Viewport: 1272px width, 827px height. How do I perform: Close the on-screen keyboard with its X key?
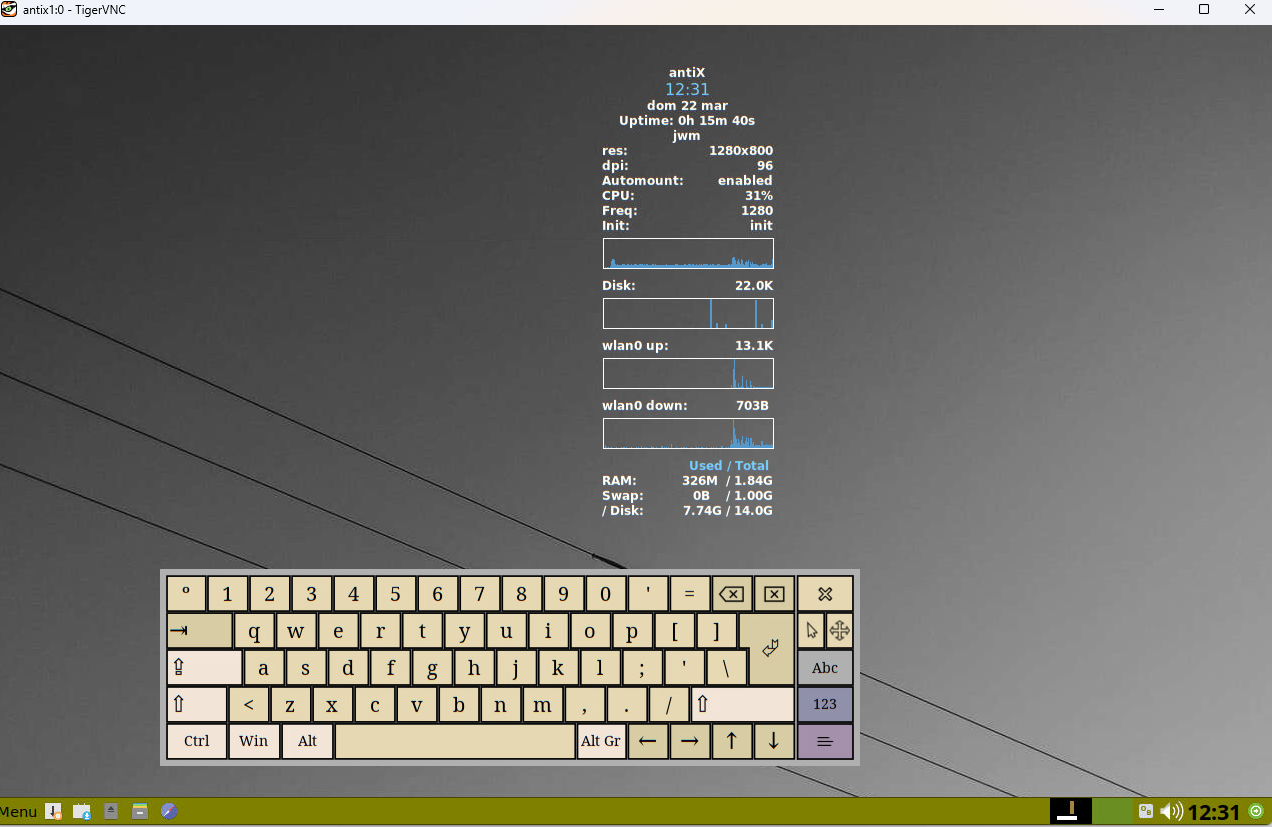(824, 594)
